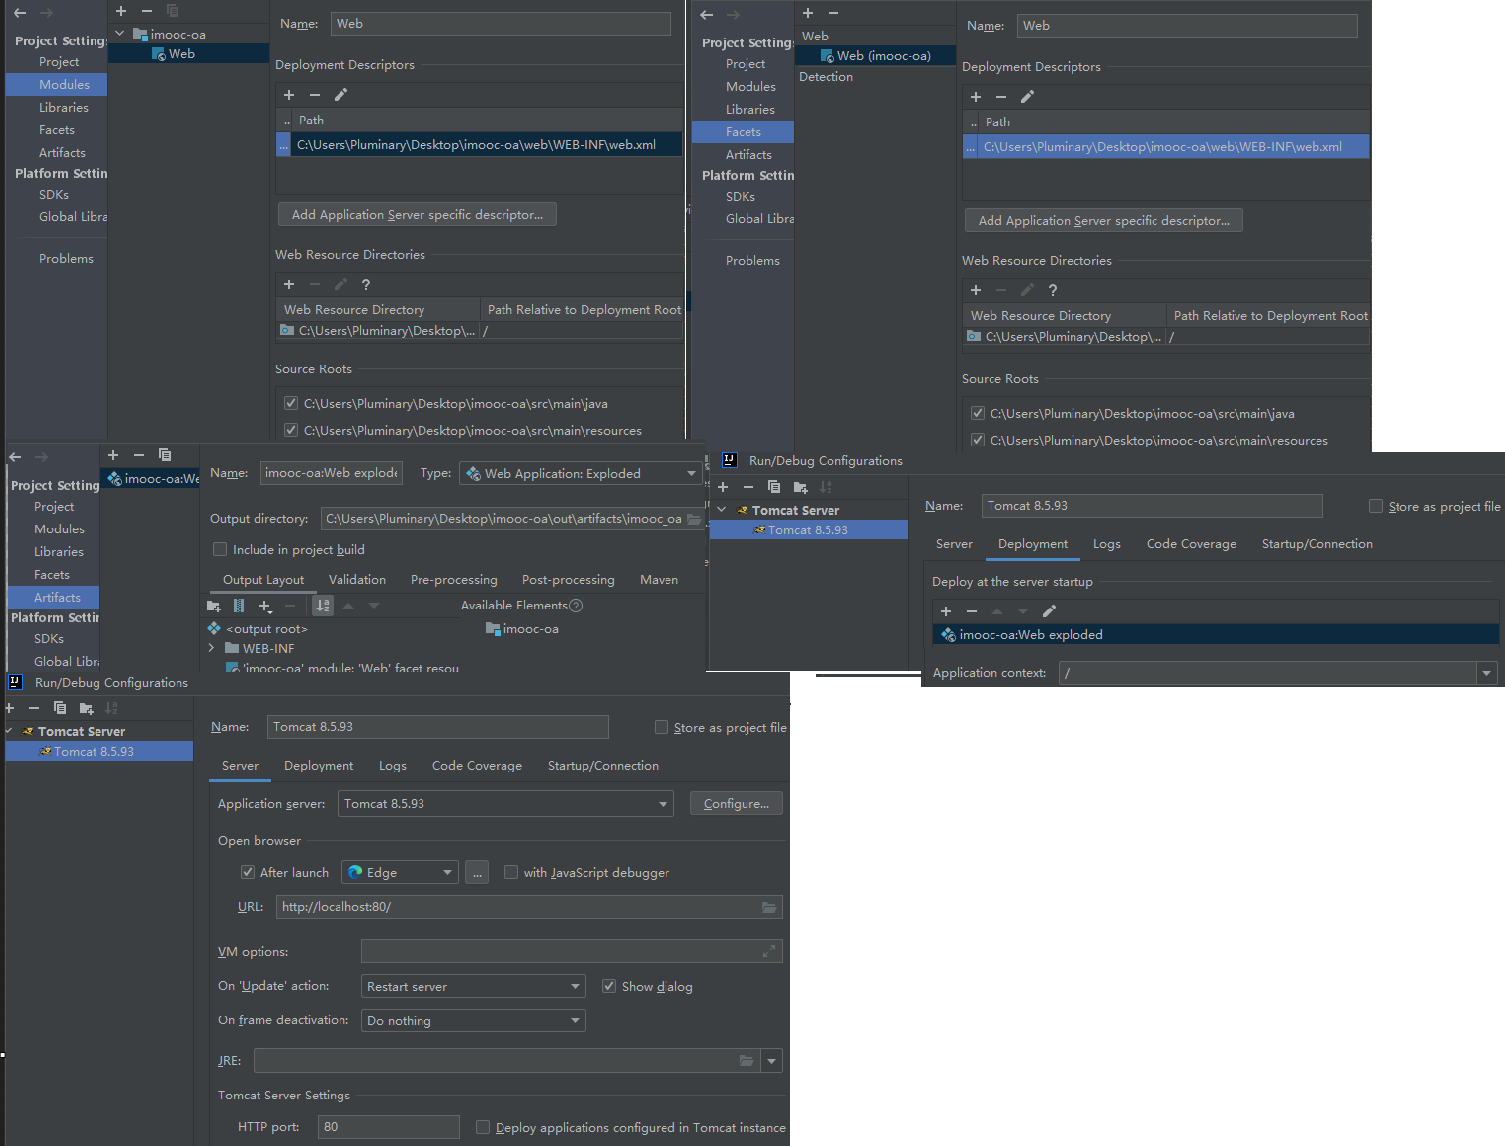Toggle src\main\java source root in Facets pane
The height and width of the screenshot is (1146, 1505).
click(978, 412)
